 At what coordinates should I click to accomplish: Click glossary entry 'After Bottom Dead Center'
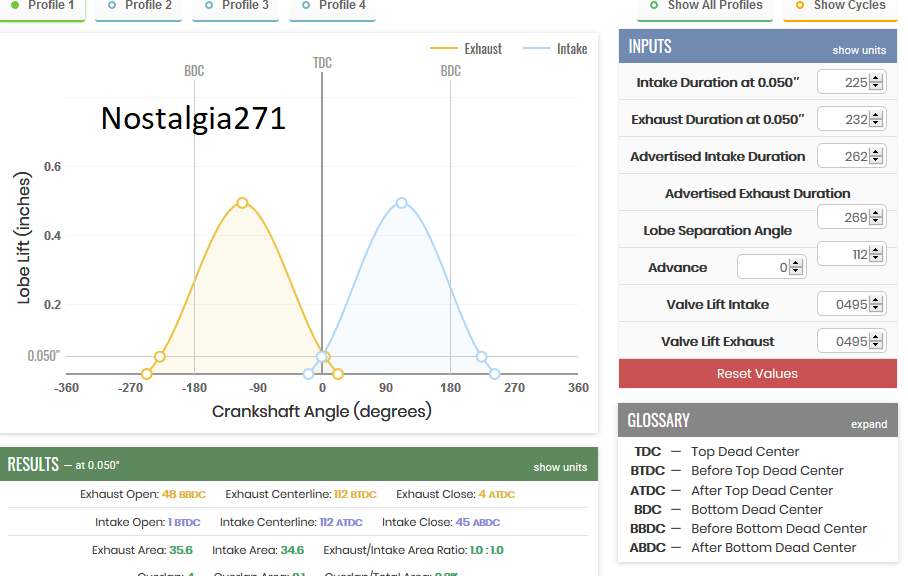coord(774,548)
